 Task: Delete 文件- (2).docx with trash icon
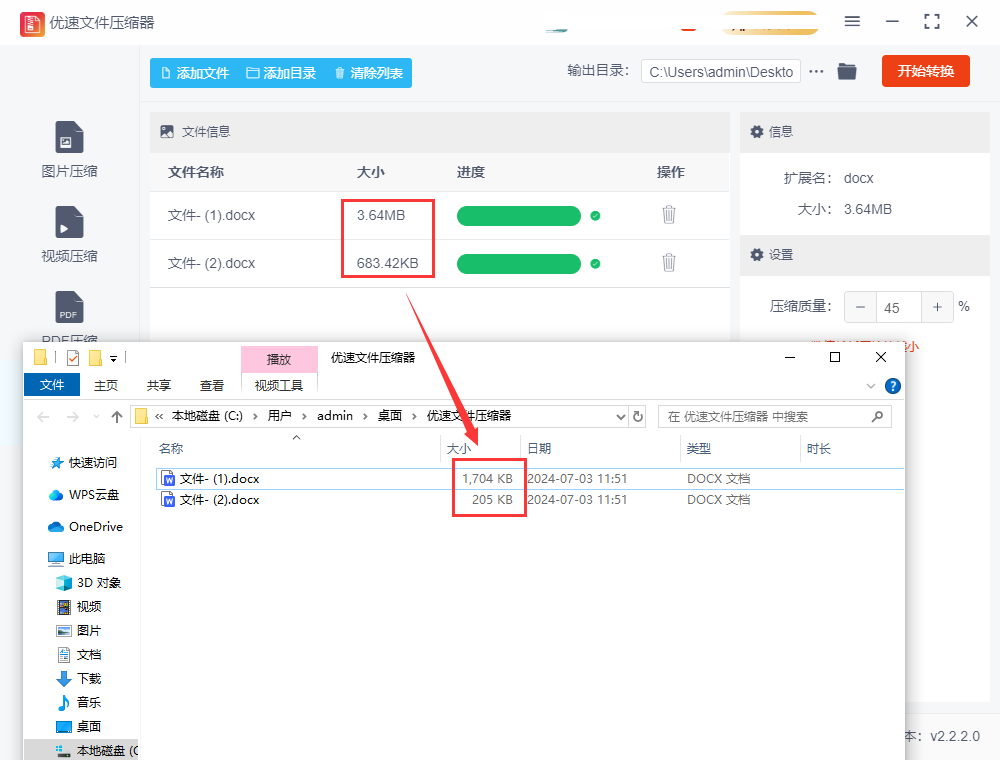tap(668, 263)
